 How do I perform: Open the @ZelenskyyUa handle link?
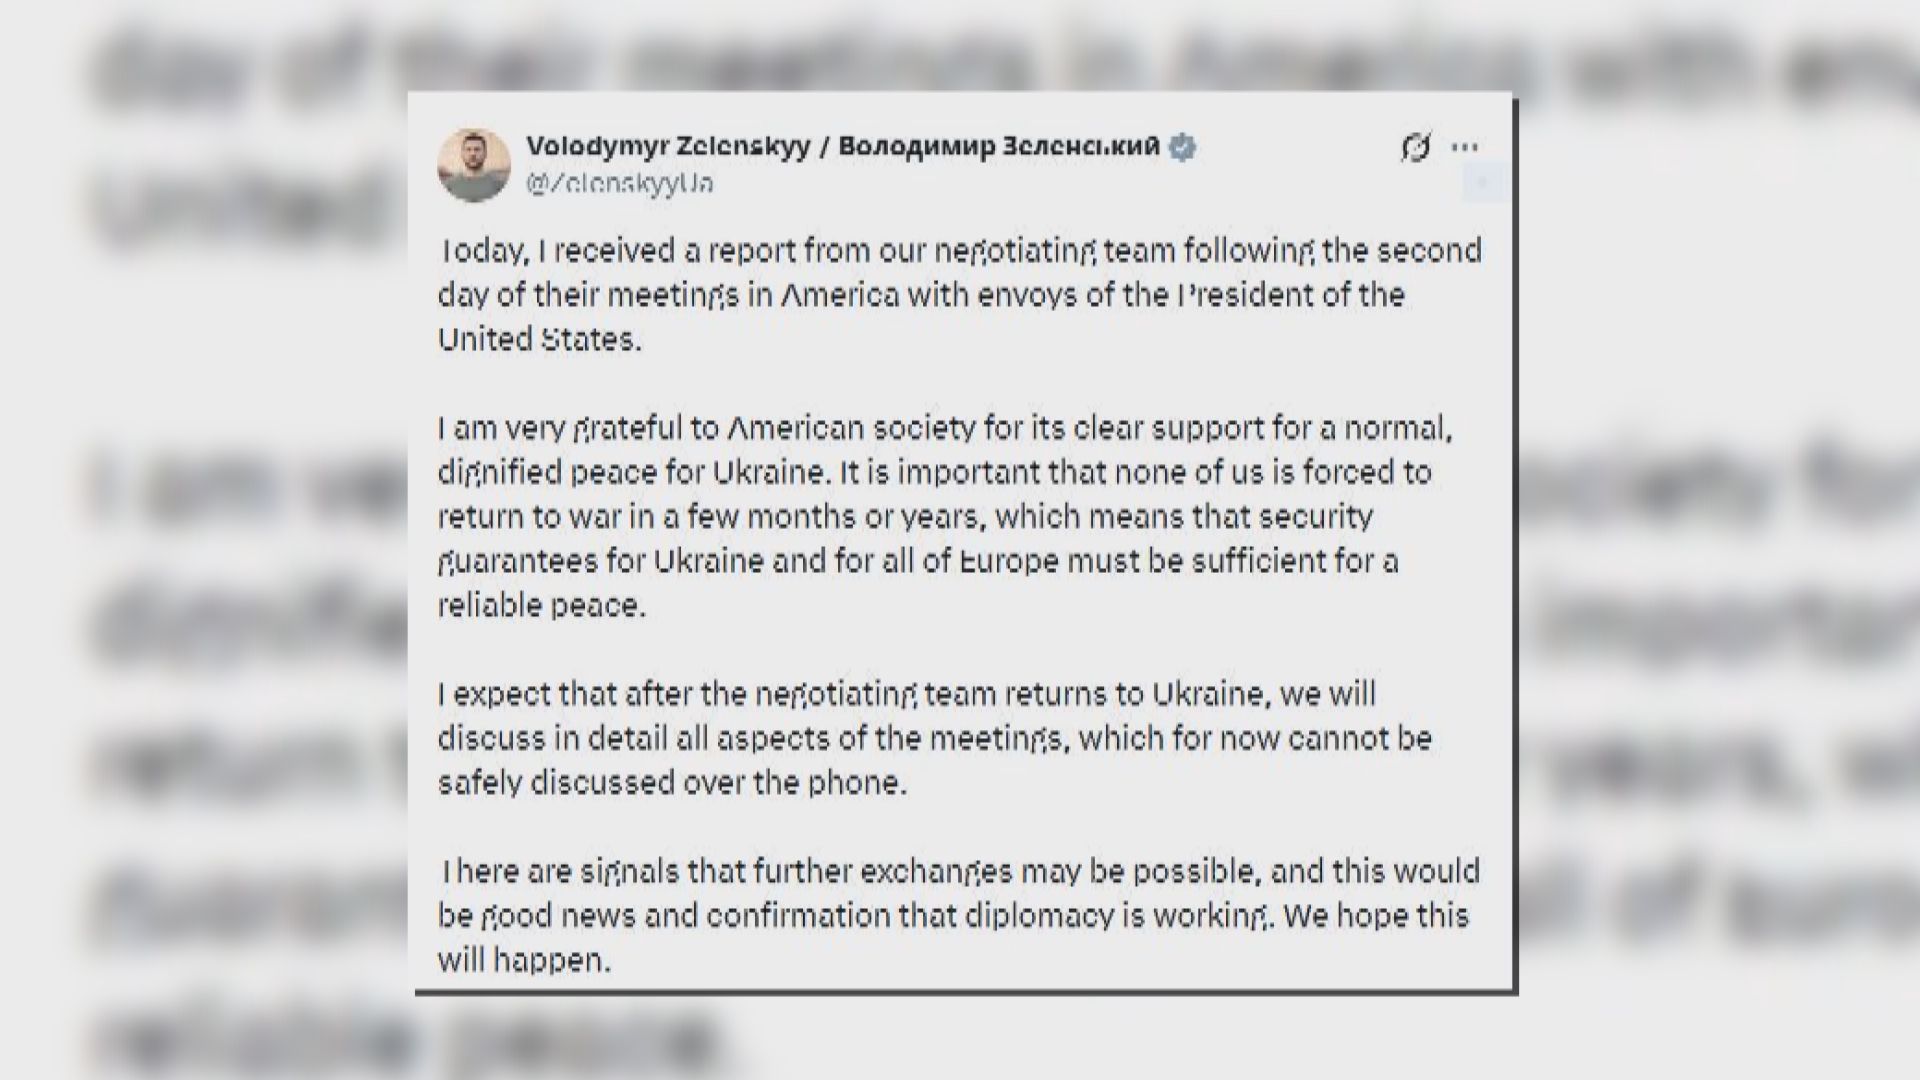619,184
